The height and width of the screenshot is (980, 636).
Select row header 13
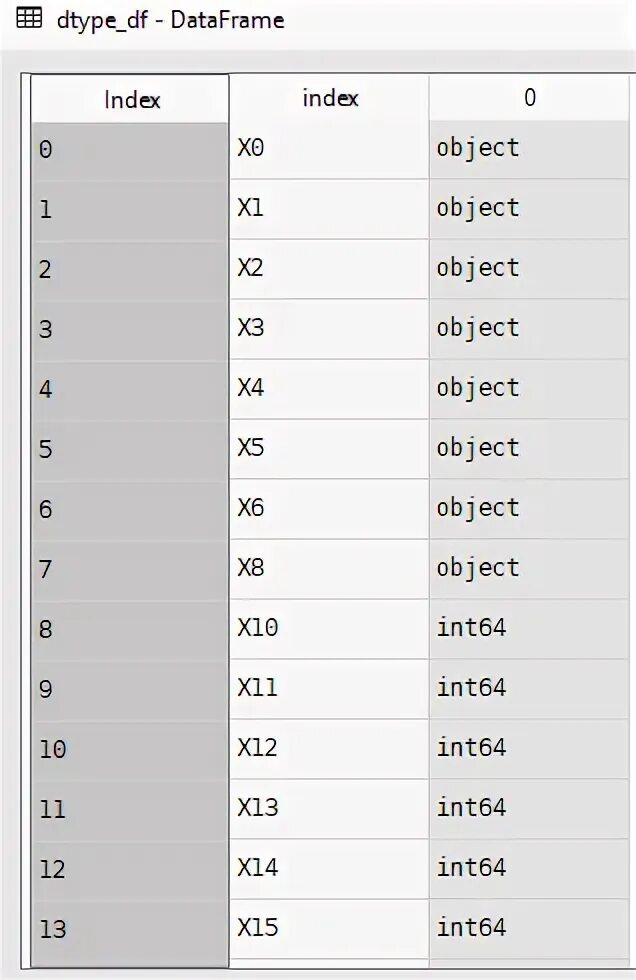(130, 931)
